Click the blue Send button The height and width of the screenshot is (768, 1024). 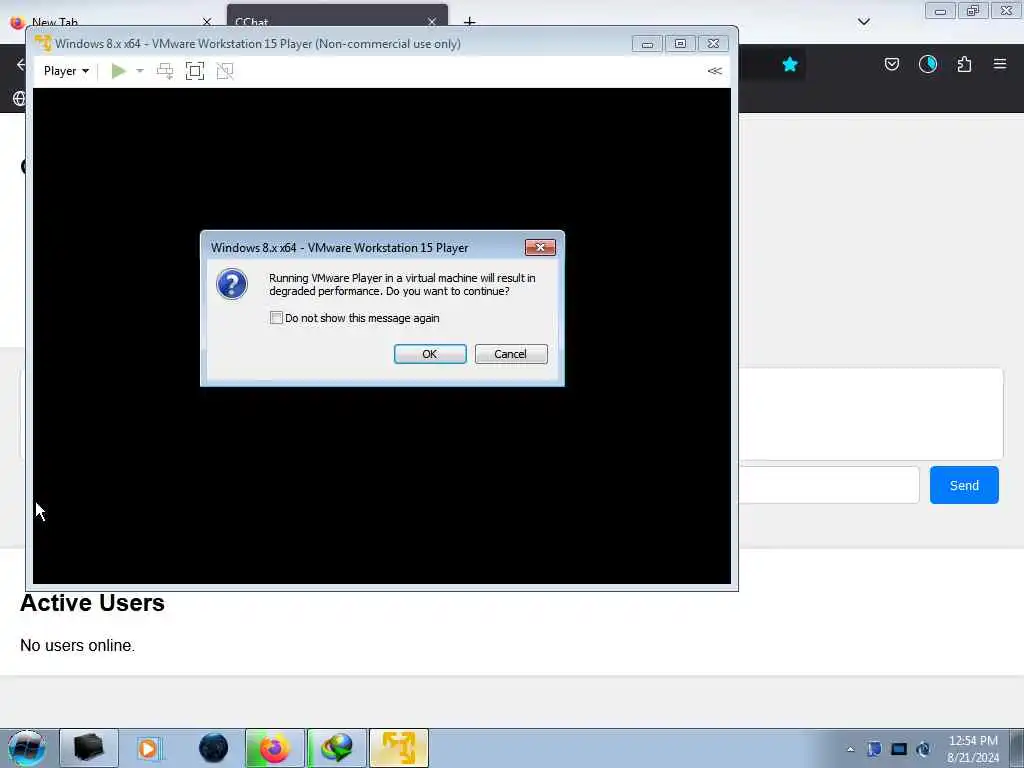(964, 485)
